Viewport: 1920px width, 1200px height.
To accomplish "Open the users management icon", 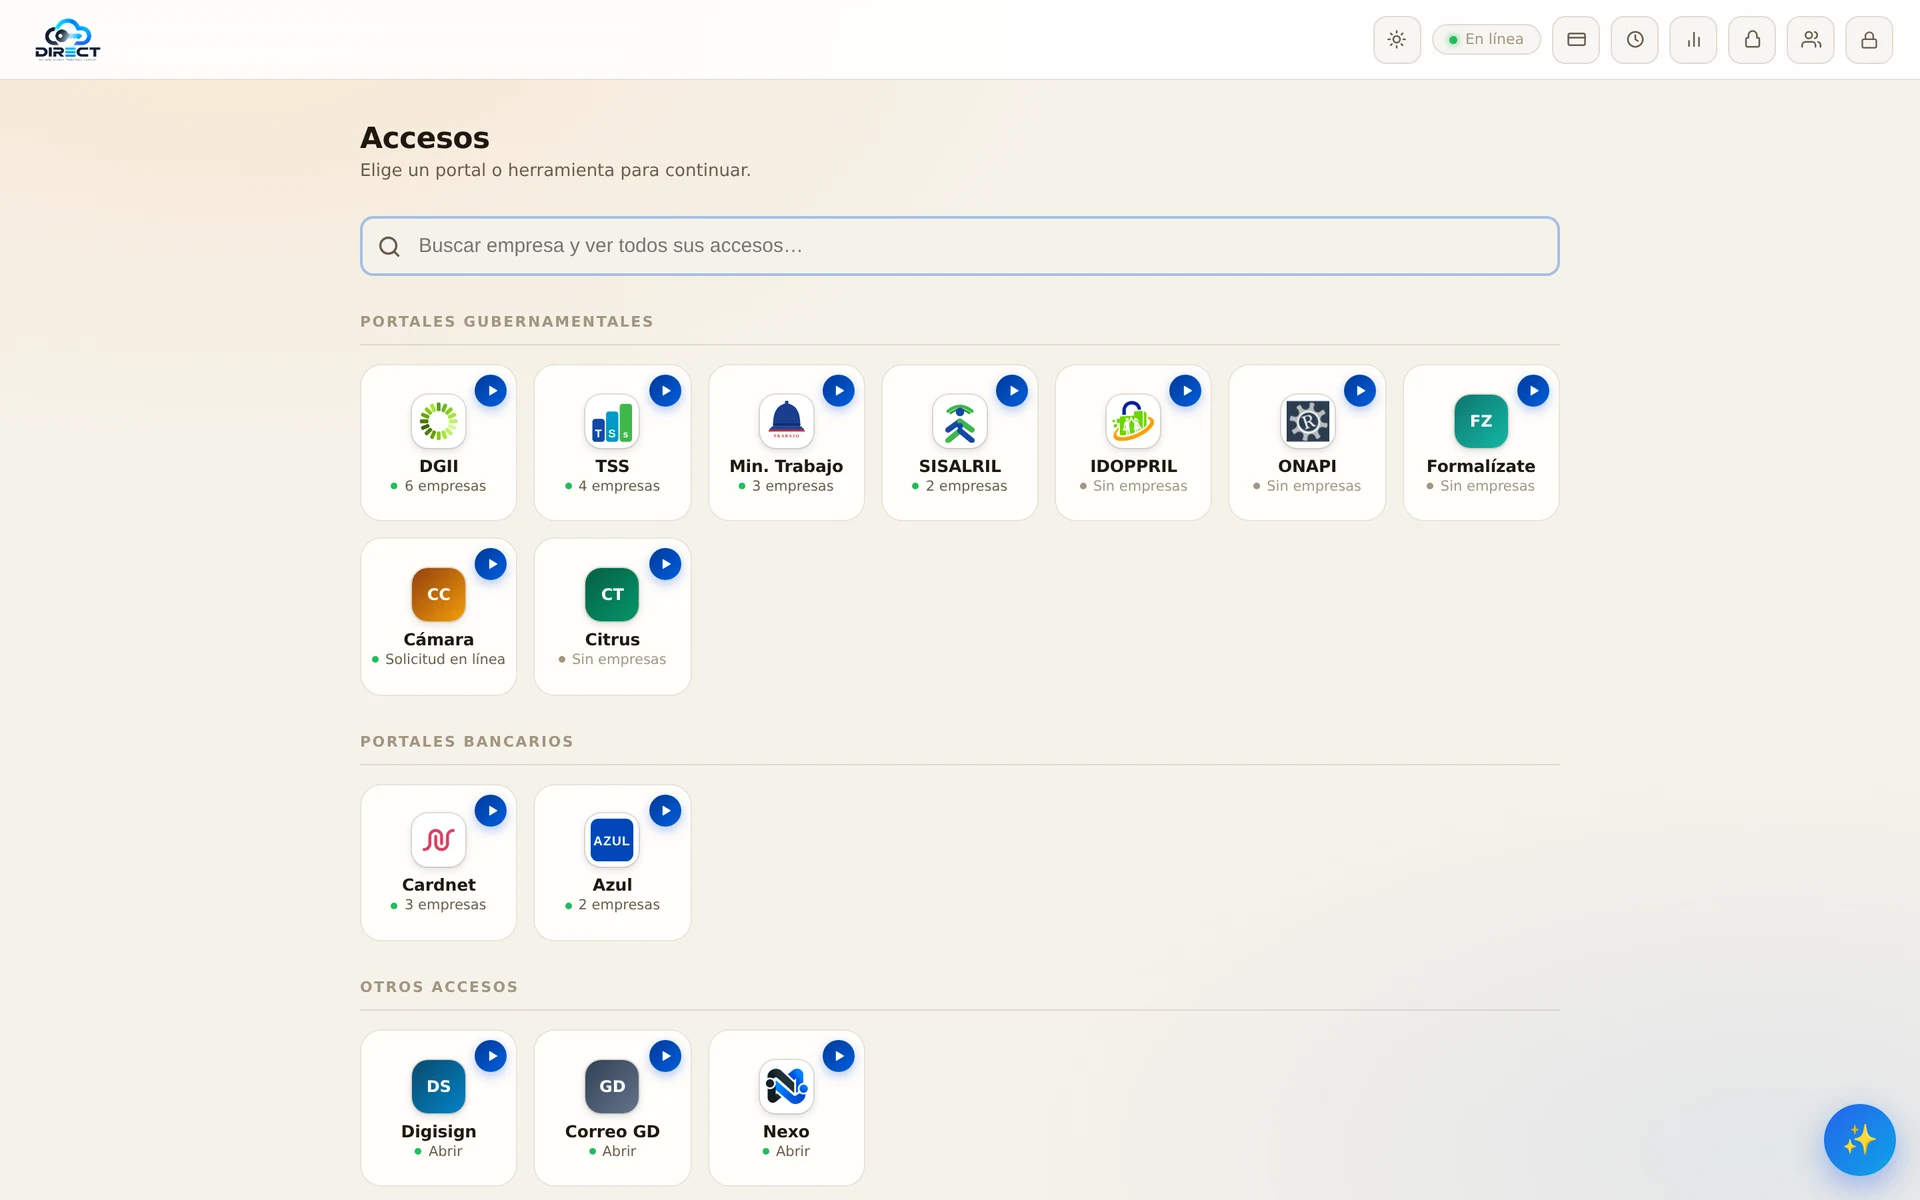I will (1811, 40).
